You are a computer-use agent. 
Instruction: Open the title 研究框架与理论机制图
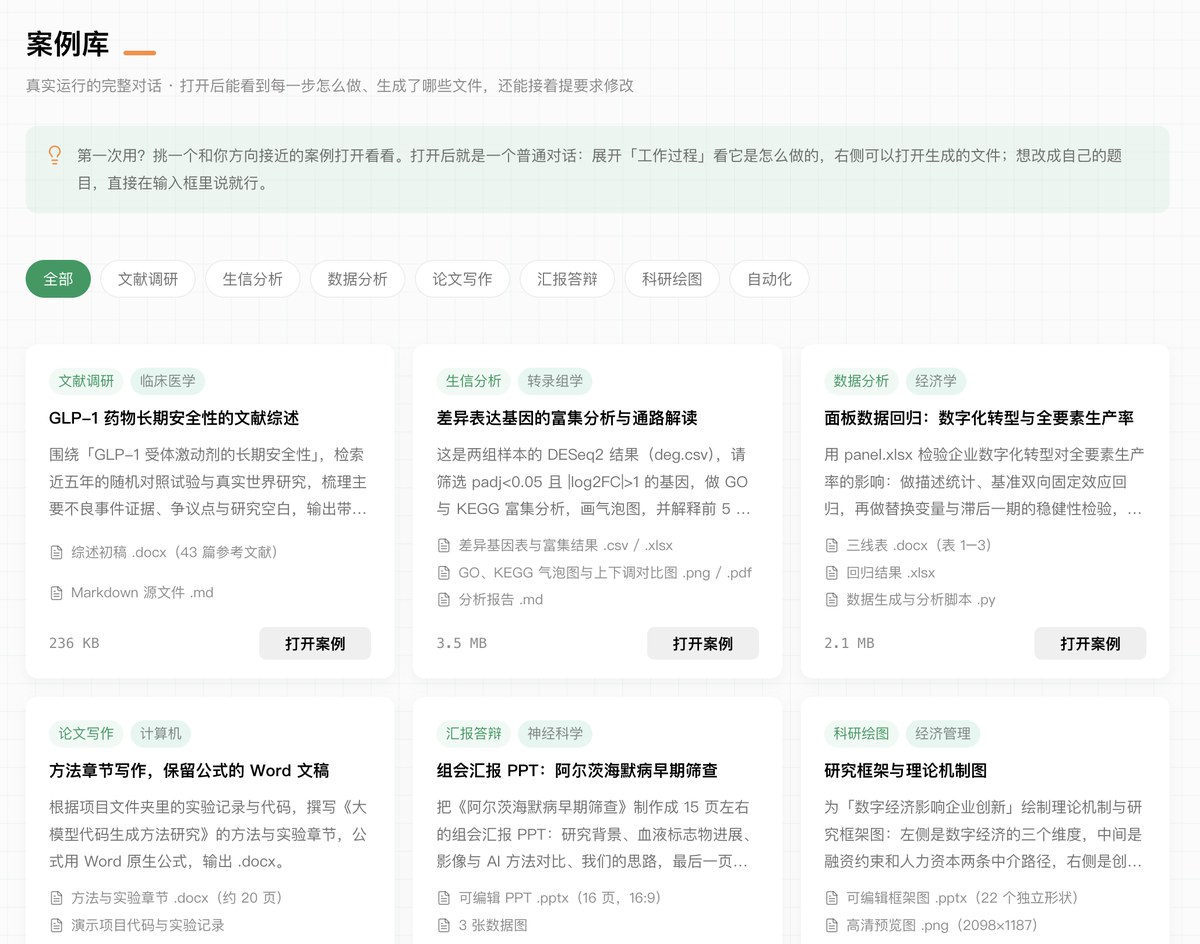pos(905,771)
